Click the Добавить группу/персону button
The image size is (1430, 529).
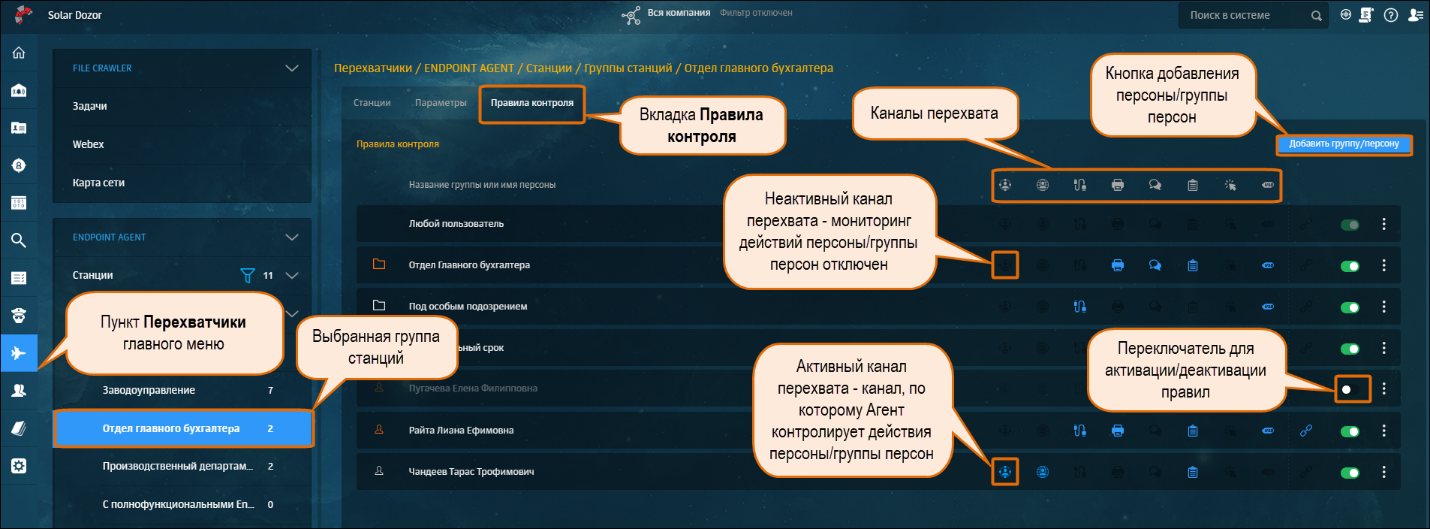[1345, 144]
